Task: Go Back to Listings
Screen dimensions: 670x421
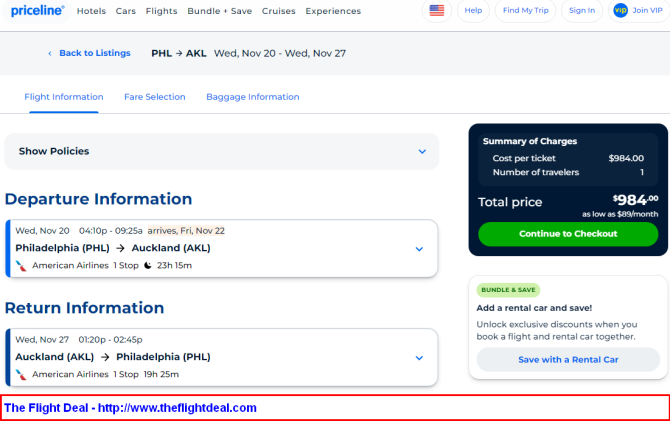Action: (x=95, y=53)
